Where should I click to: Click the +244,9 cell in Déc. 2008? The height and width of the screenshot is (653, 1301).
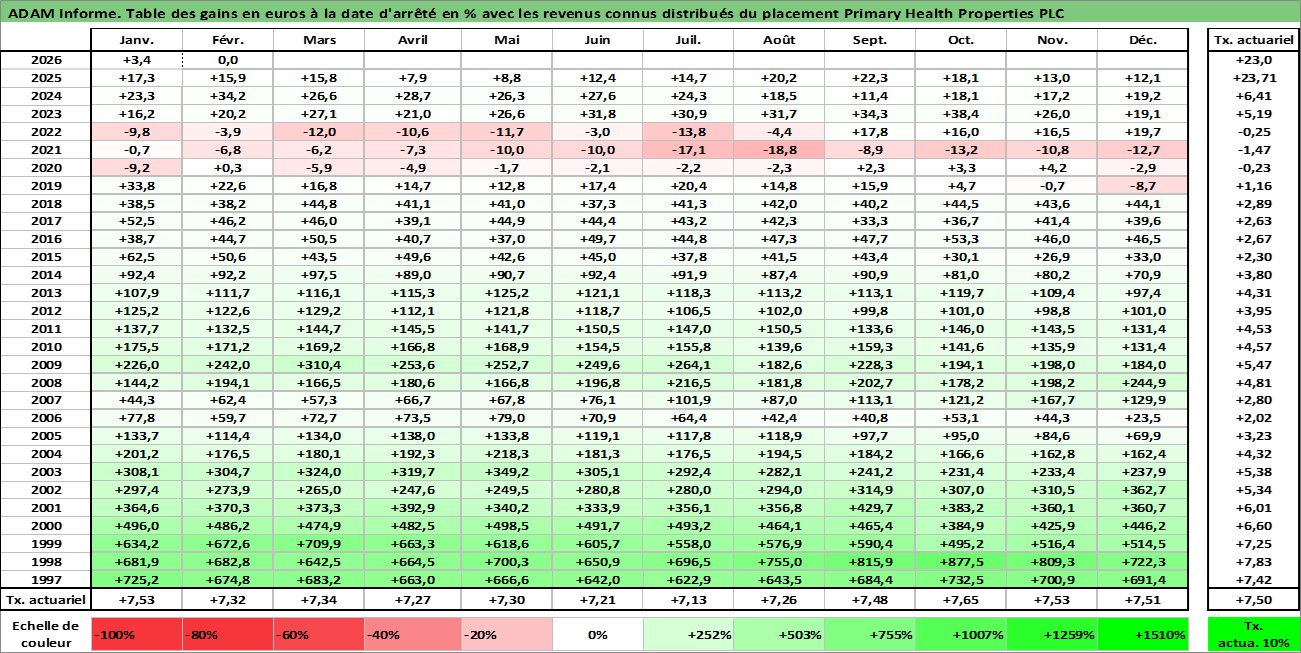pos(1142,382)
